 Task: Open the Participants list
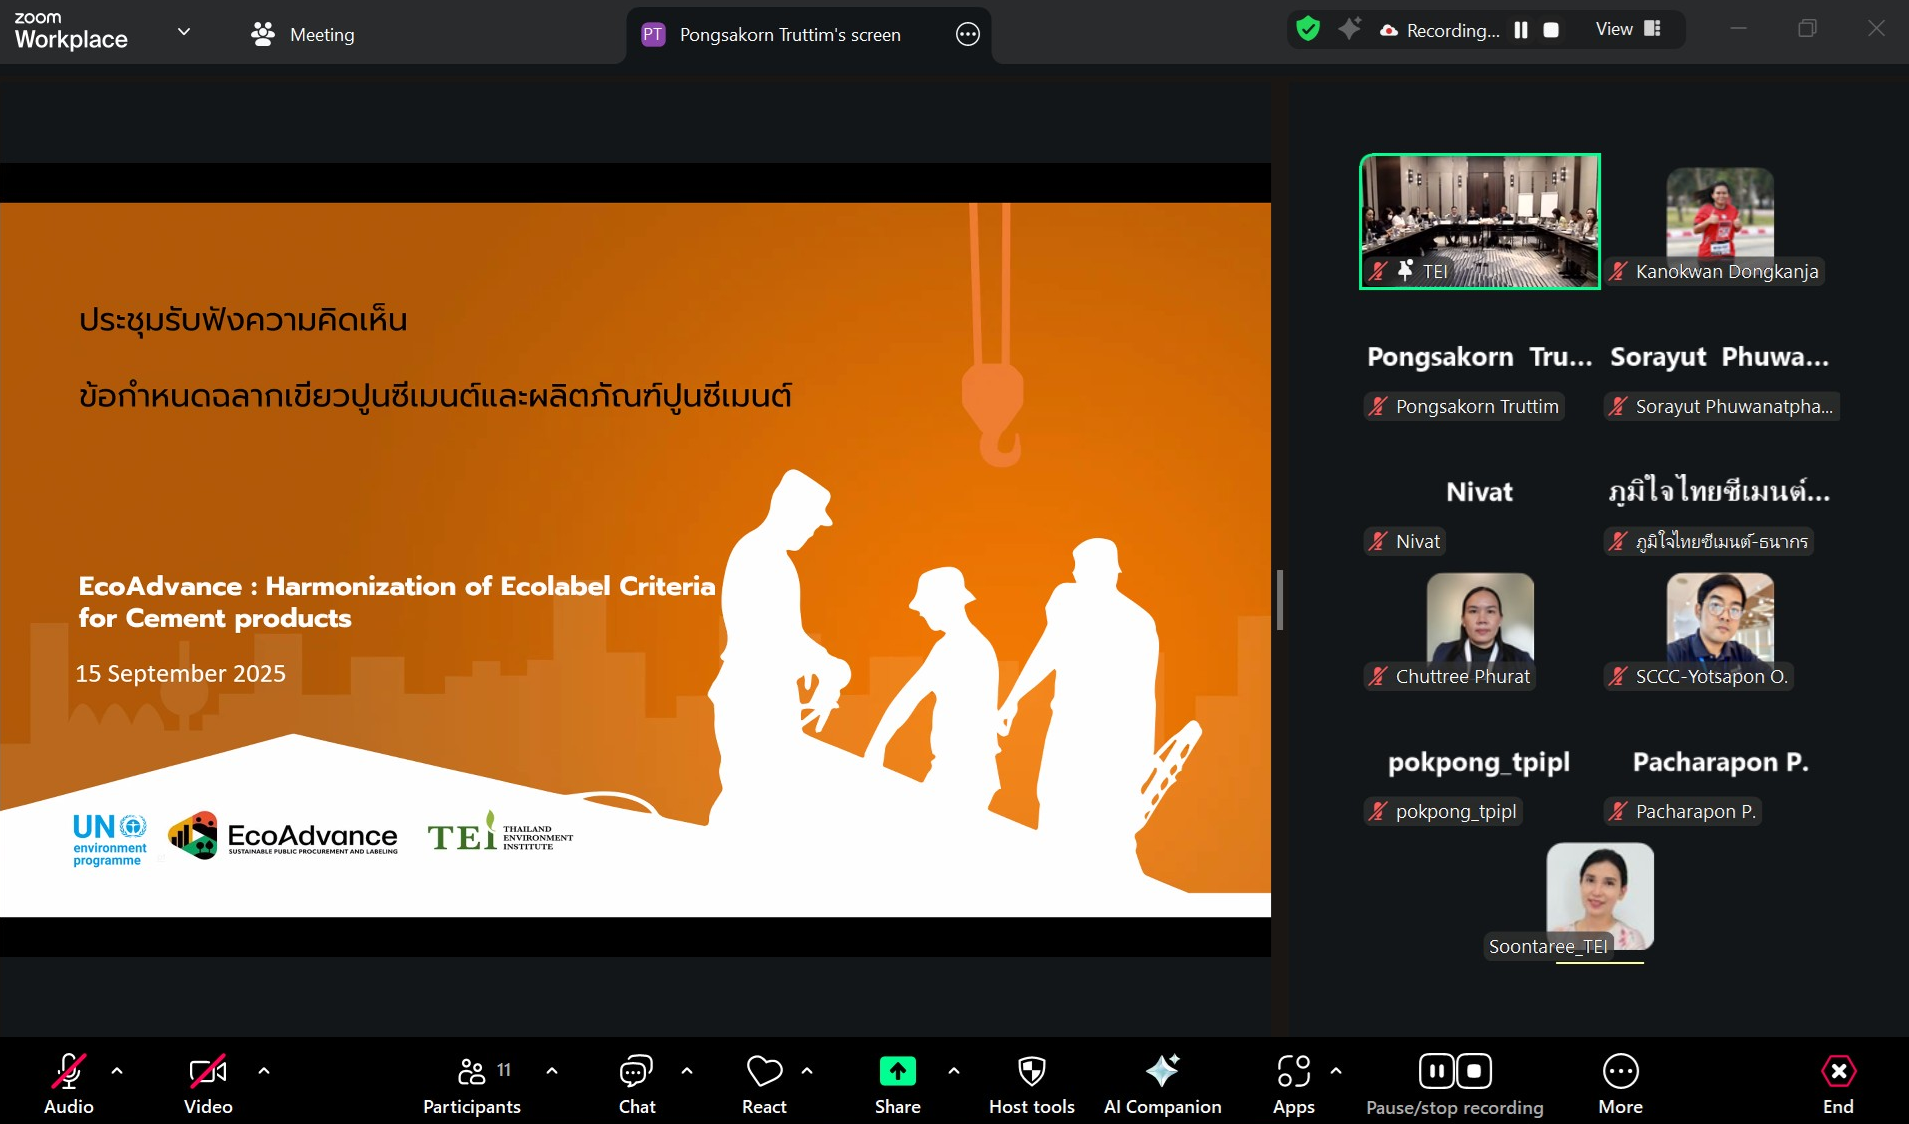point(472,1082)
